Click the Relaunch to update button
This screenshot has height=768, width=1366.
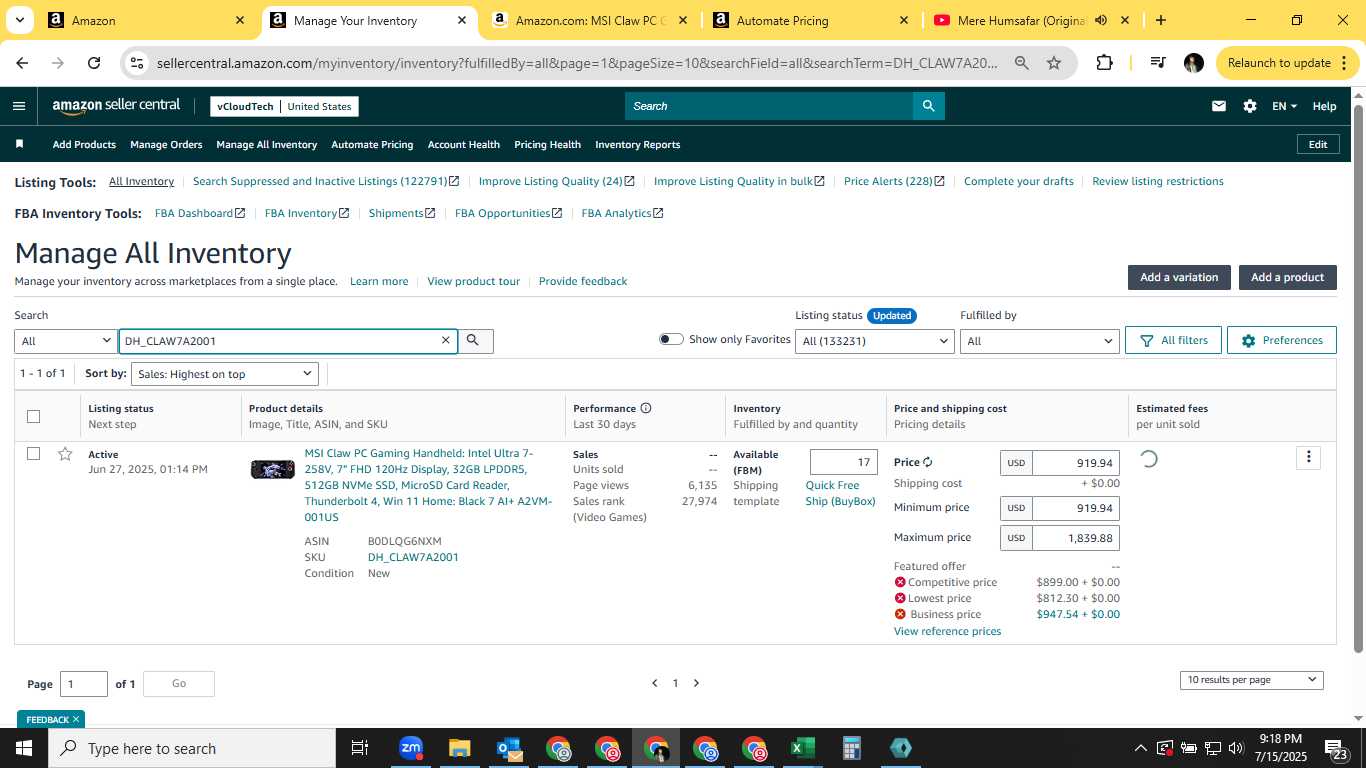click(x=1285, y=62)
